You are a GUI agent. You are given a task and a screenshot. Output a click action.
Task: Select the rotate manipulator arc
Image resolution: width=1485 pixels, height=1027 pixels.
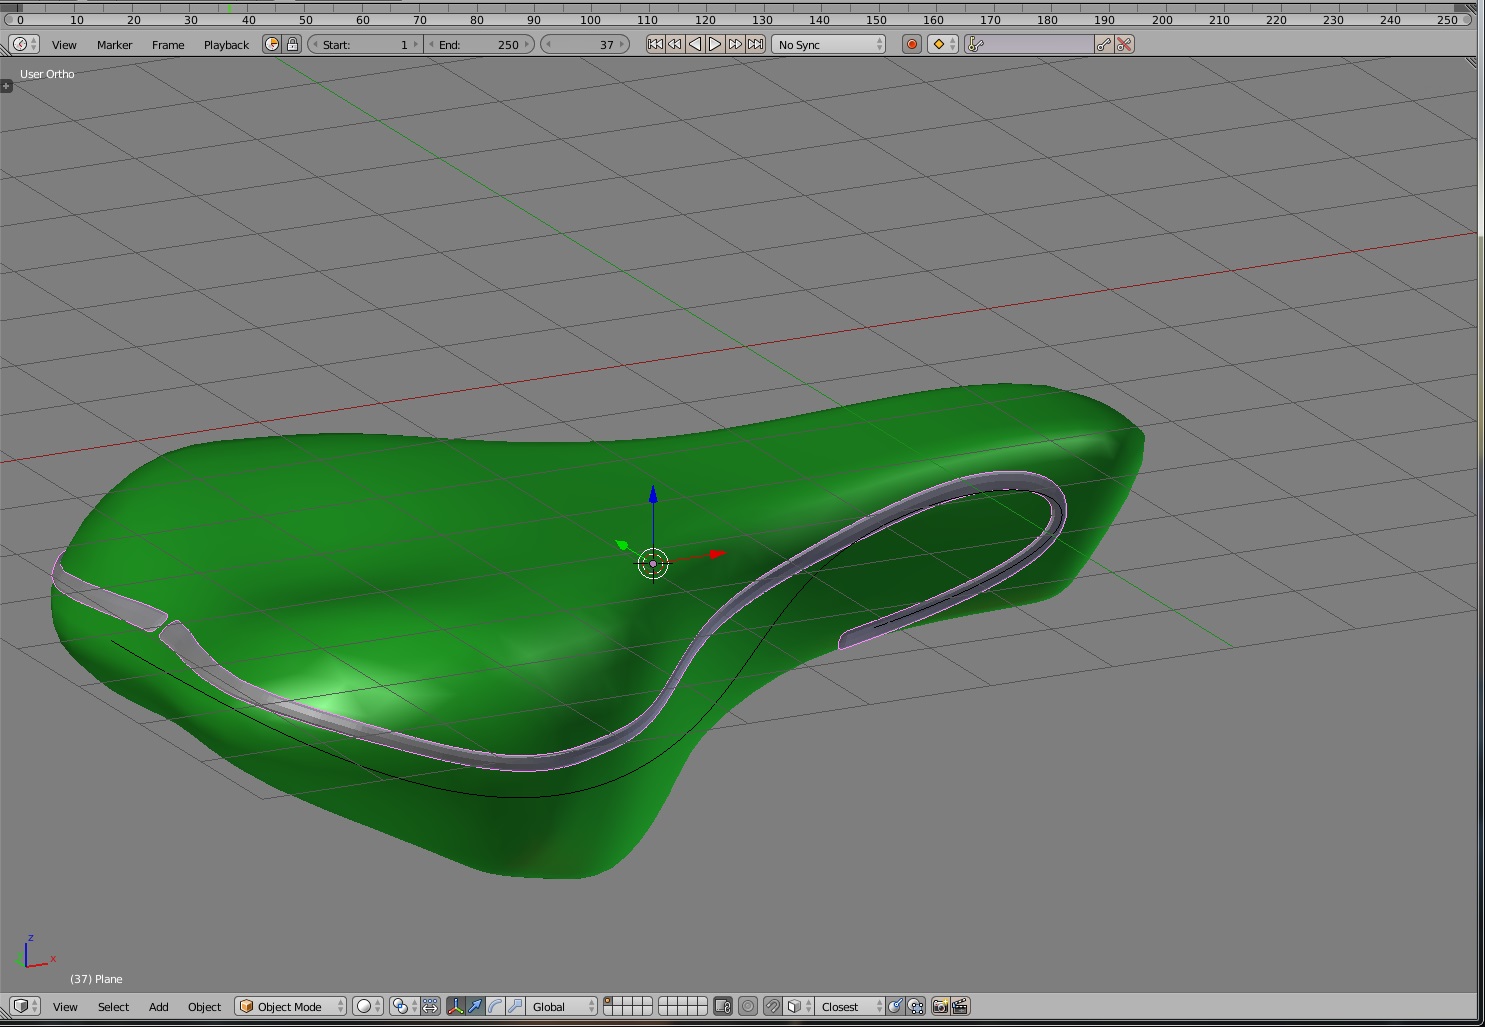tap(496, 1006)
